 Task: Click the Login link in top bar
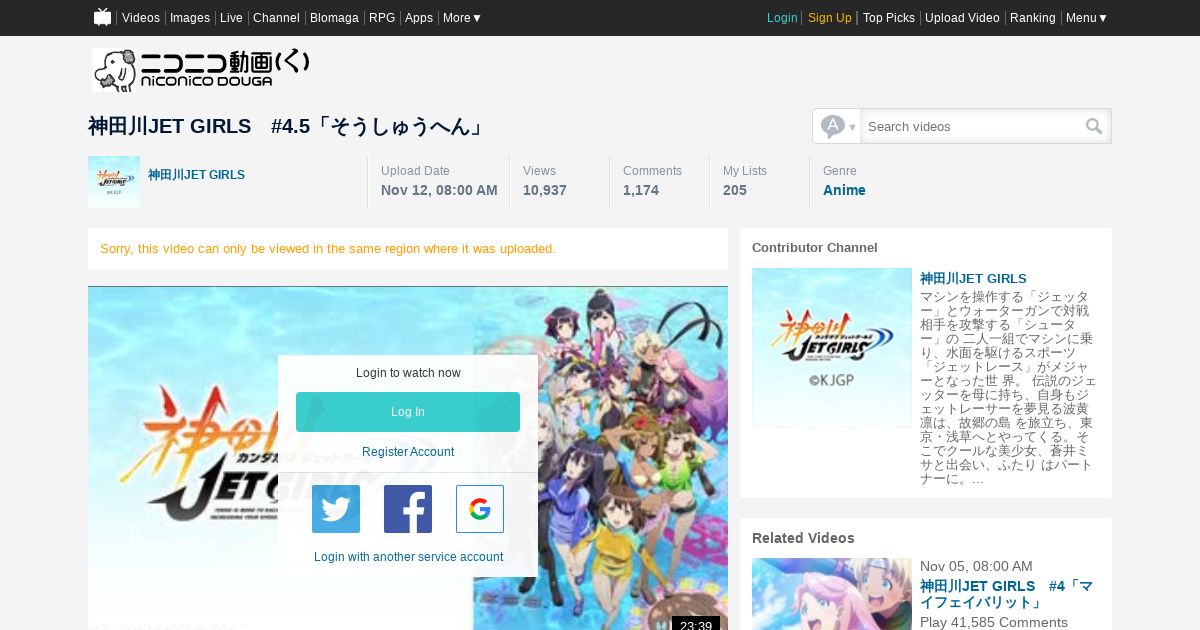tap(782, 18)
